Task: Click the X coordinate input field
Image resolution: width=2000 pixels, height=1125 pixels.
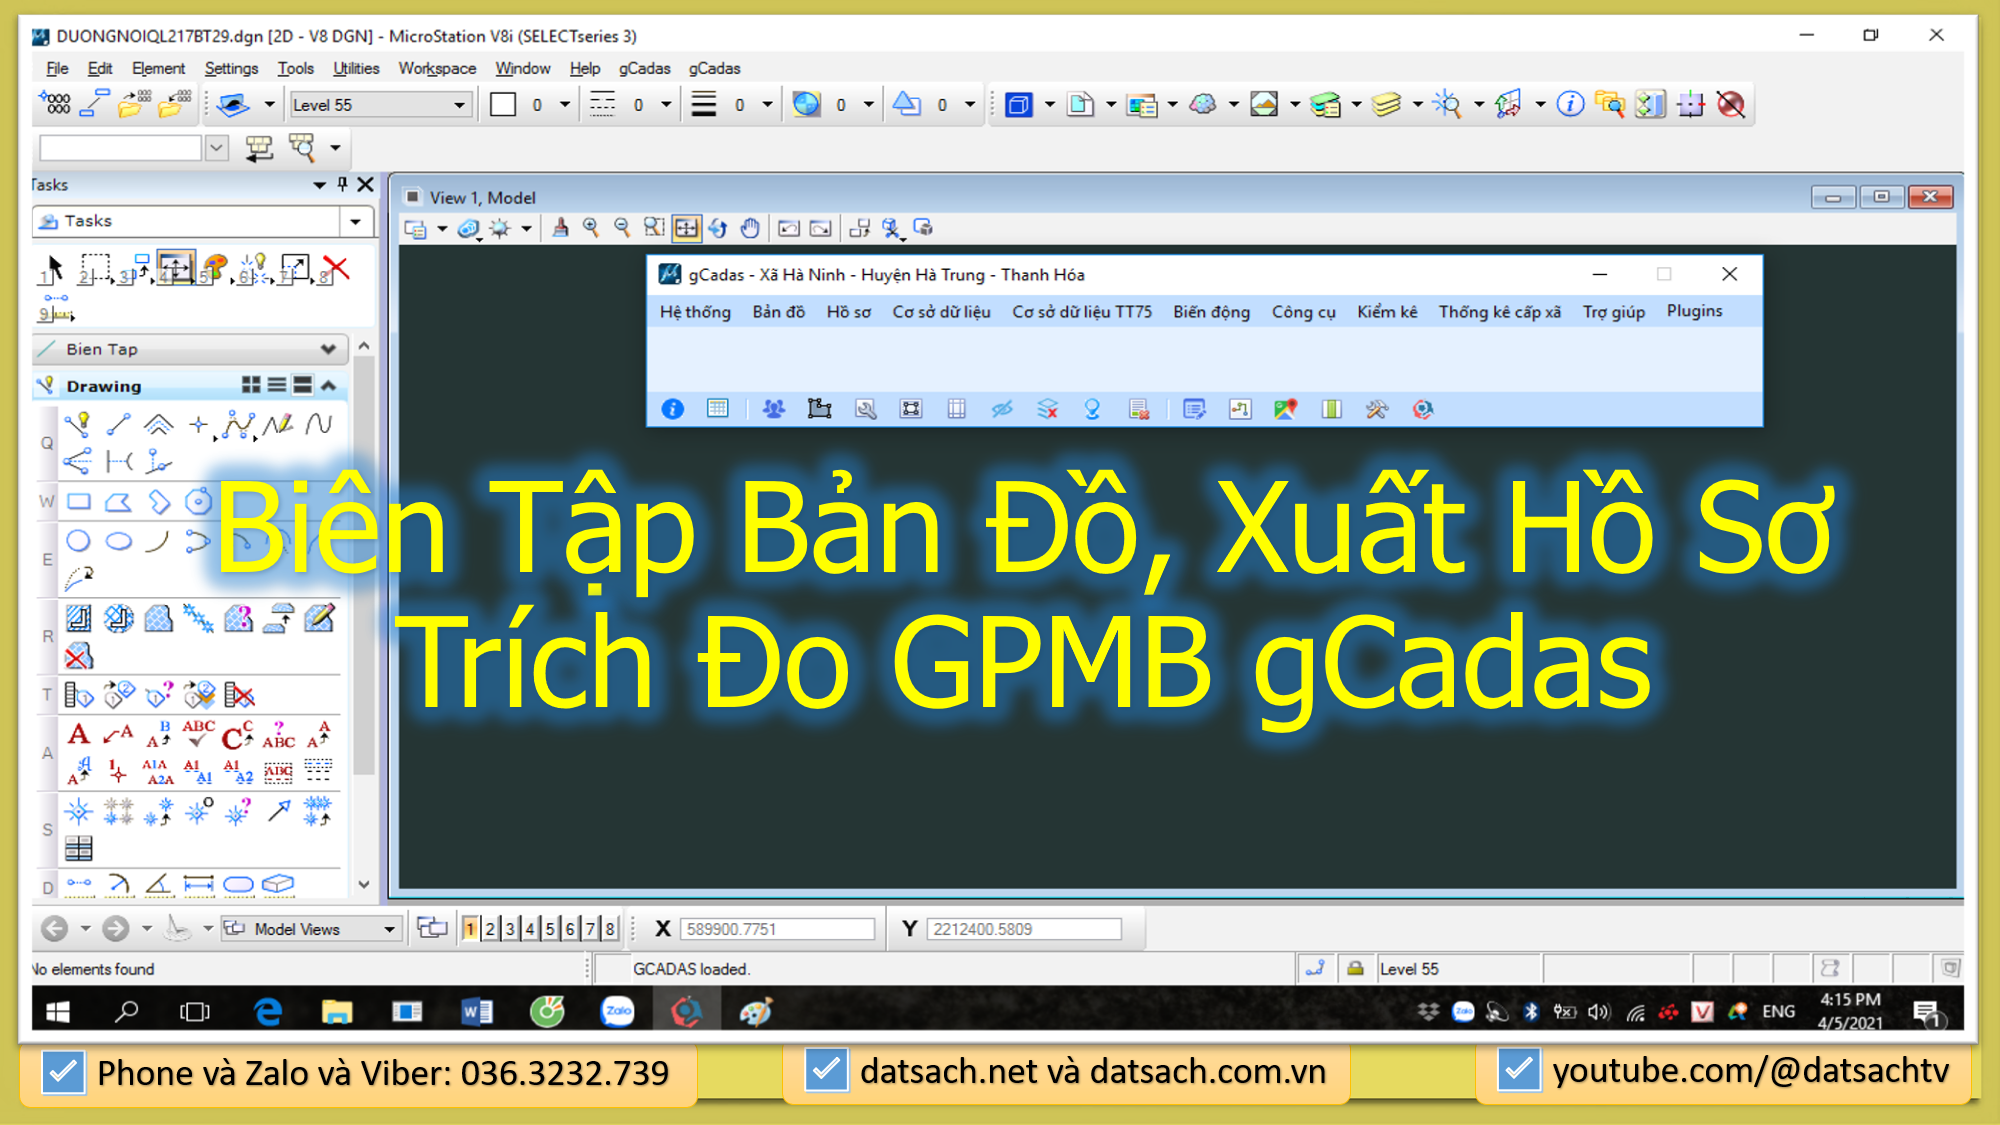Action: pos(778,928)
